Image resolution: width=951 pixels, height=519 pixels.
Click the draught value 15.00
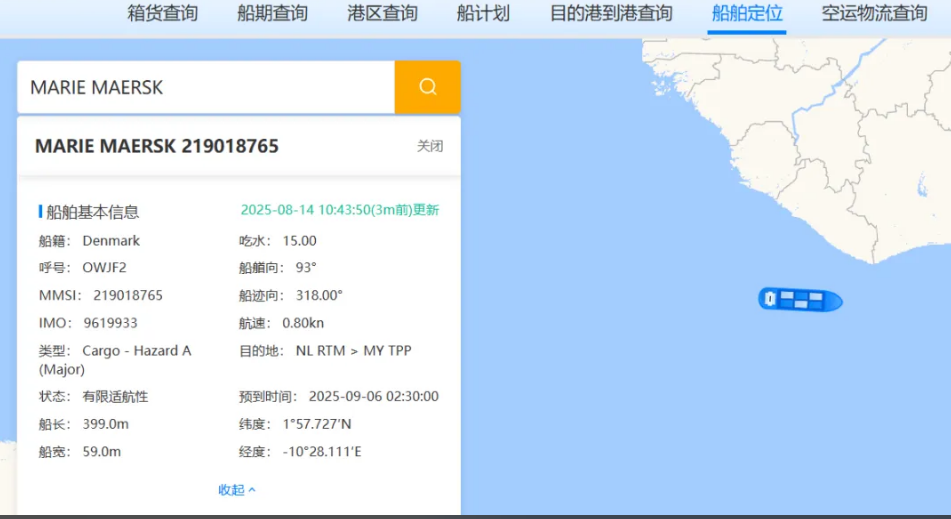(x=300, y=241)
